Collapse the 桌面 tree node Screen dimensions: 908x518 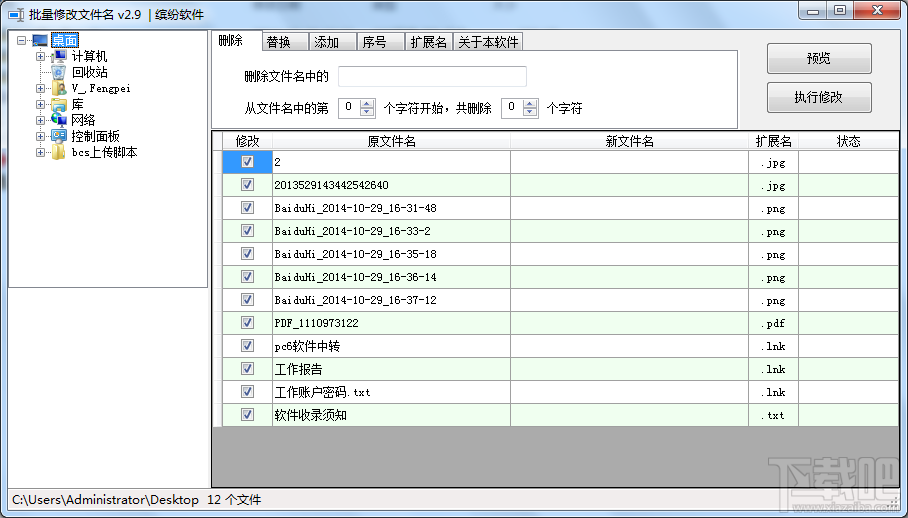[x=22, y=41]
